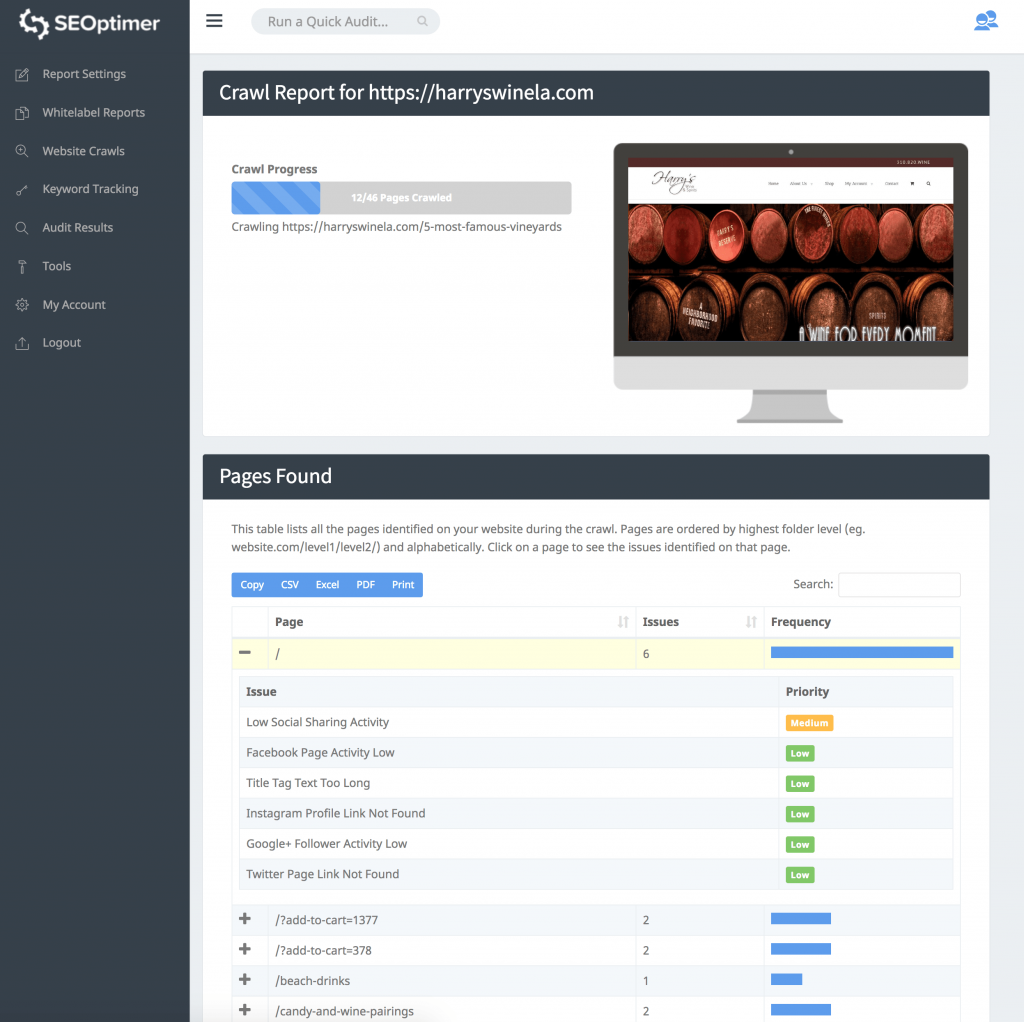Image resolution: width=1024 pixels, height=1022 pixels.
Task: Expand the /beach-drinks page row
Action: (x=245, y=980)
